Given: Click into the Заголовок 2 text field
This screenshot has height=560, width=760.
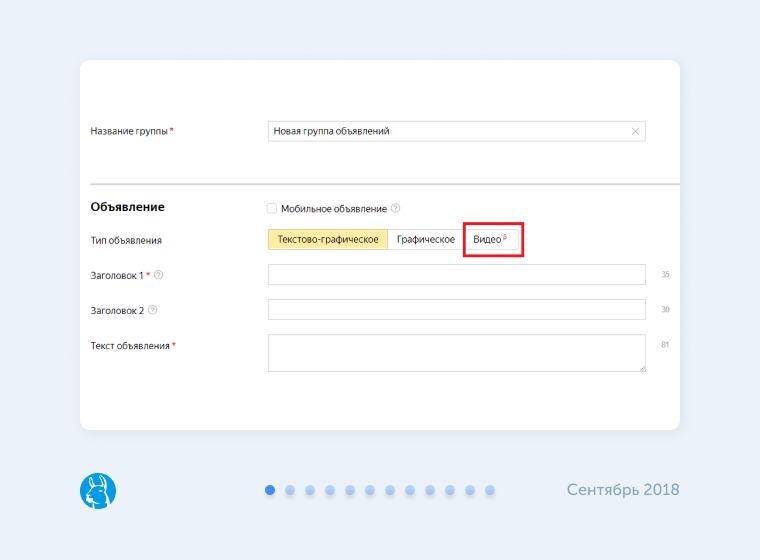Looking at the screenshot, I should (x=456, y=310).
